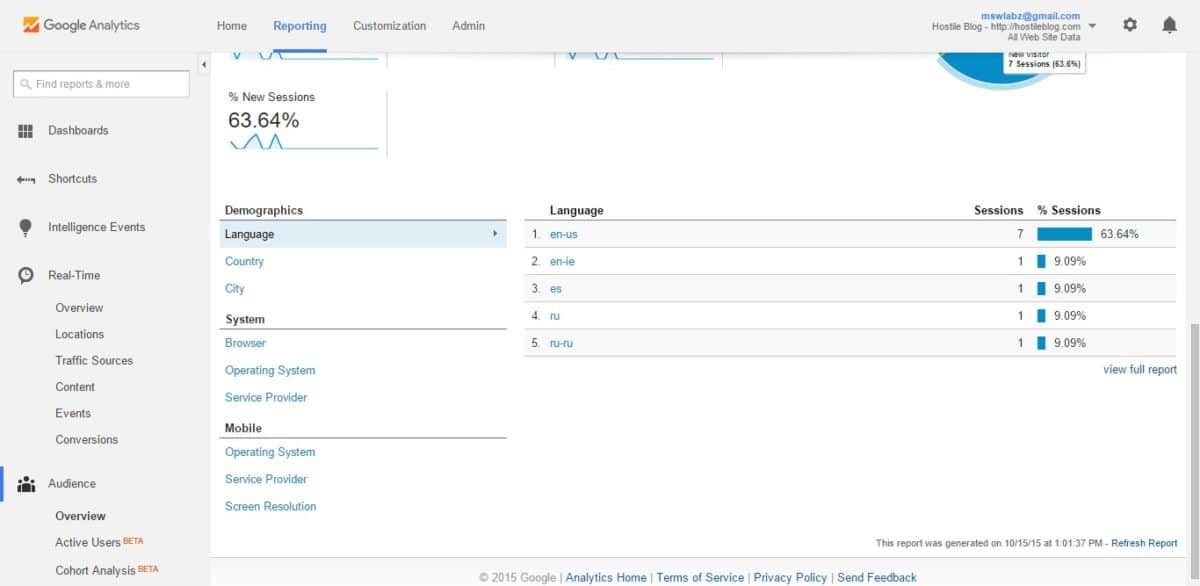Open Traffic Sources under Real-Time

(94, 360)
